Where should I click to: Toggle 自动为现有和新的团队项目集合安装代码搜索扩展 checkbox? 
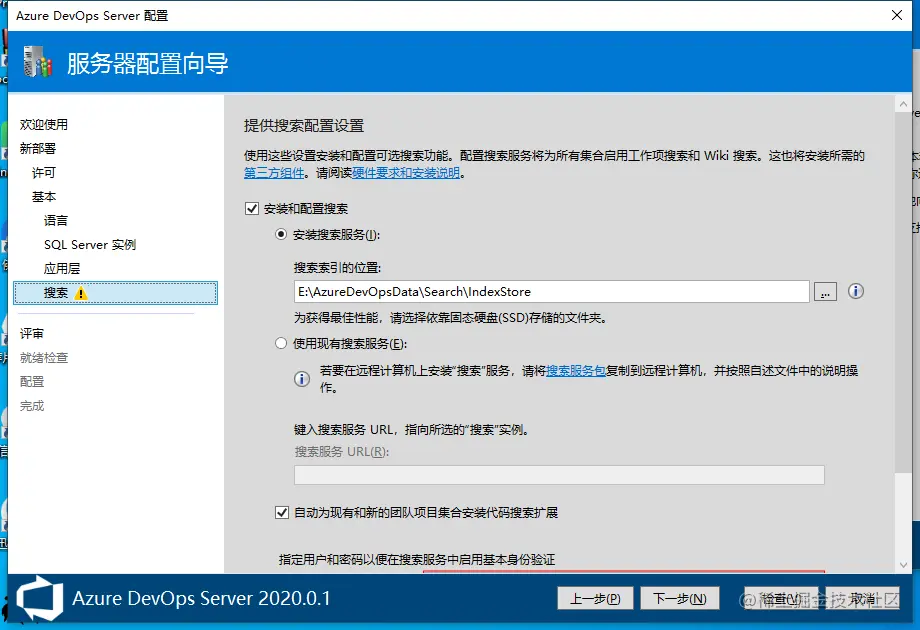point(282,512)
